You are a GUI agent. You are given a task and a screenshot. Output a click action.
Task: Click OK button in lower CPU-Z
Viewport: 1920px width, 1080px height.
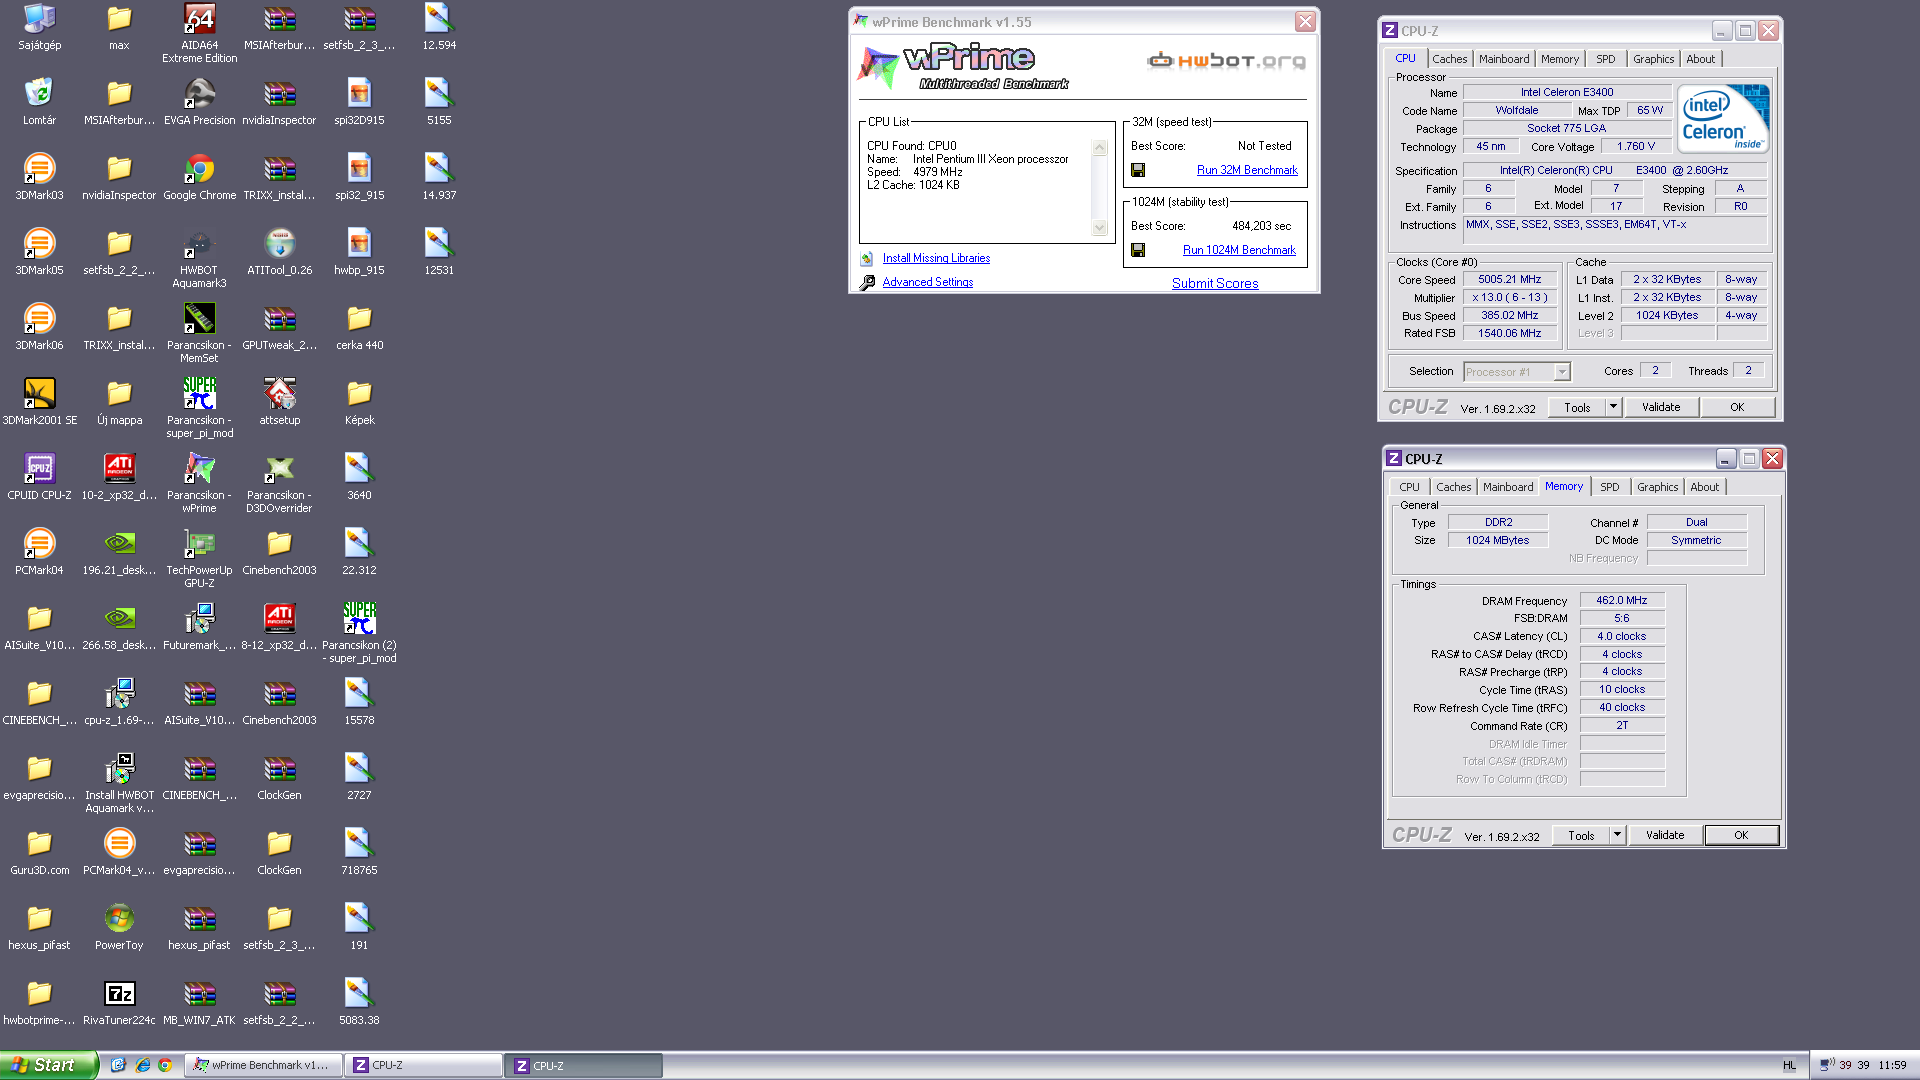pyautogui.click(x=1741, y=835)
